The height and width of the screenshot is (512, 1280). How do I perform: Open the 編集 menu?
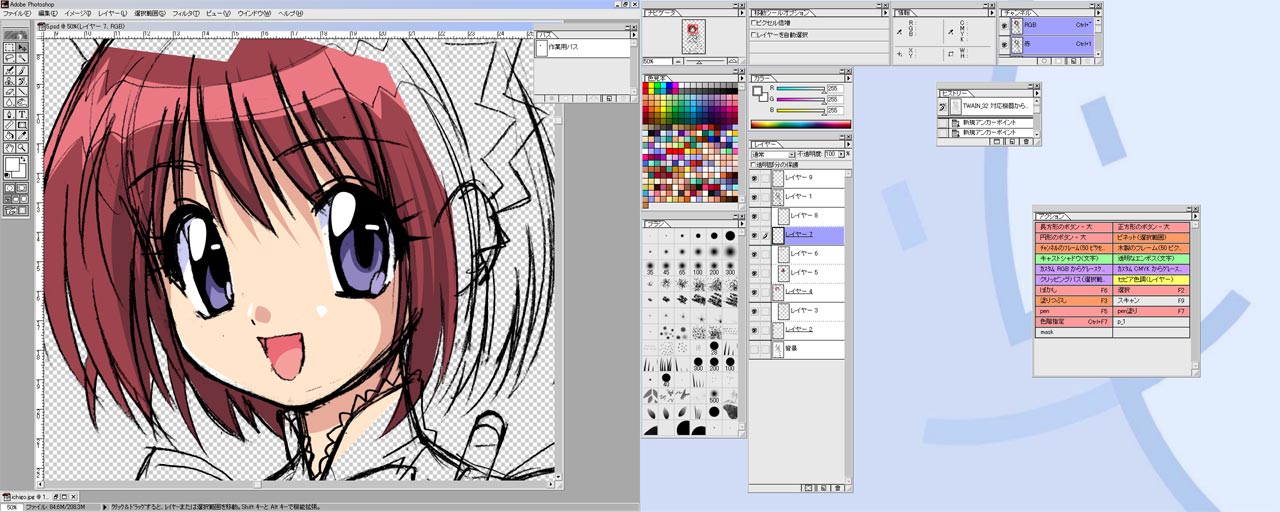(x=48, y=14)
